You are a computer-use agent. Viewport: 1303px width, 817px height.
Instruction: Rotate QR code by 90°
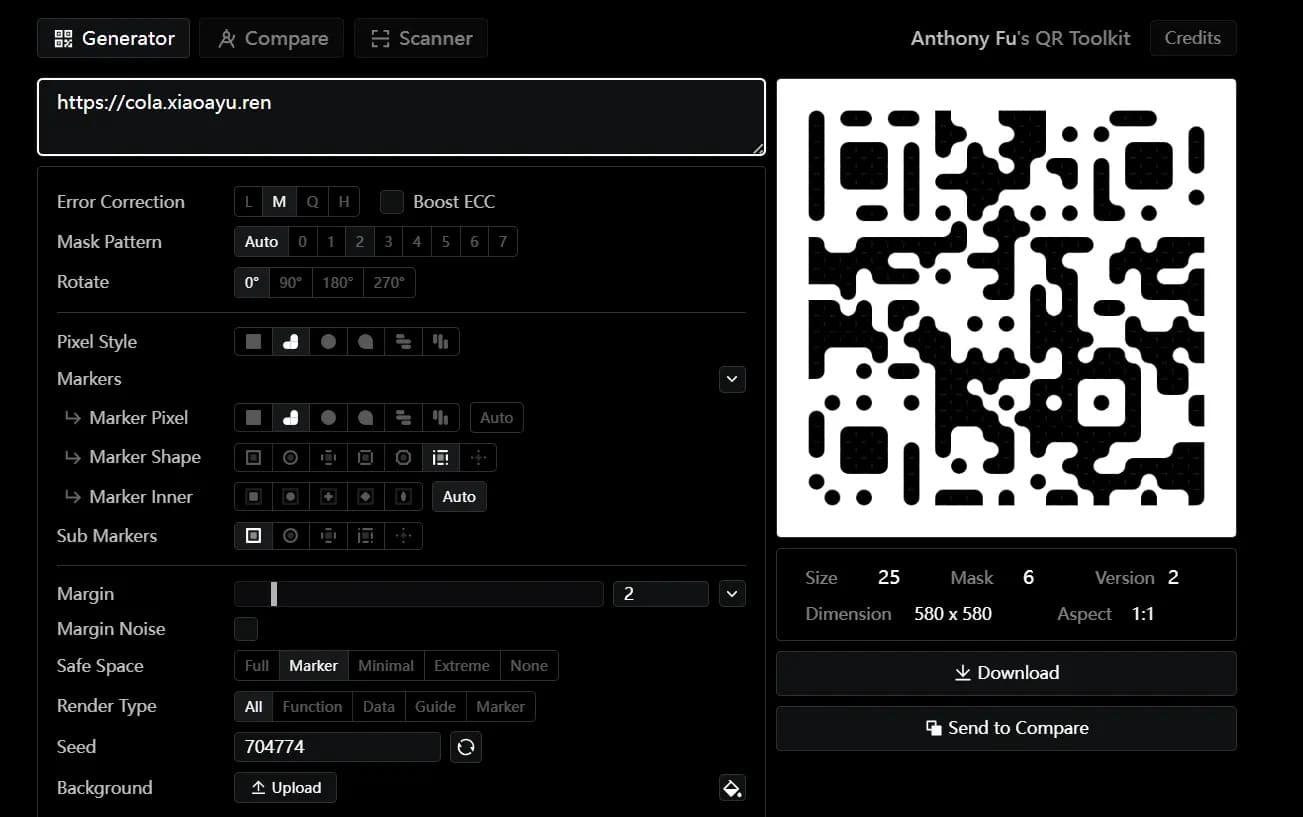(290, 282)
